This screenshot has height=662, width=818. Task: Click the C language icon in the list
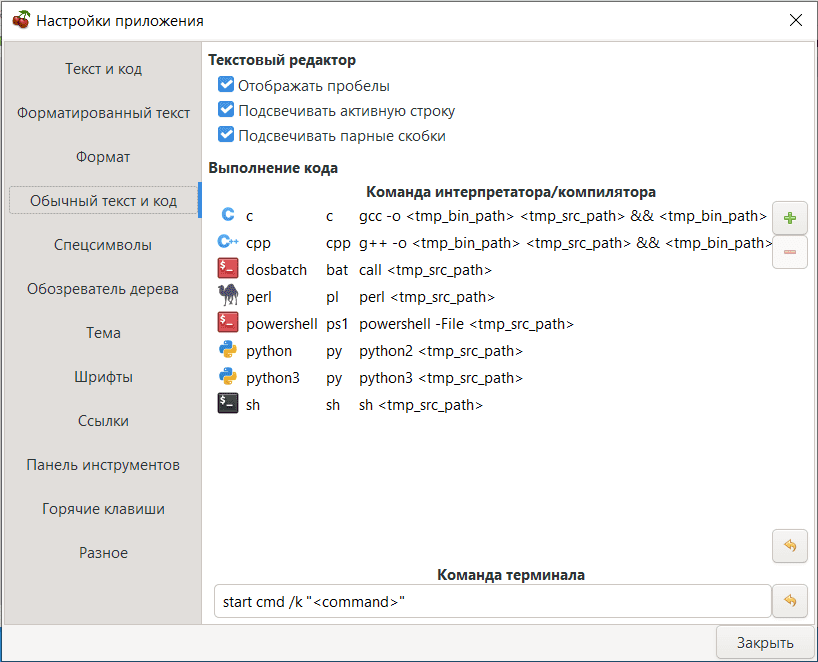pos(228,215)
